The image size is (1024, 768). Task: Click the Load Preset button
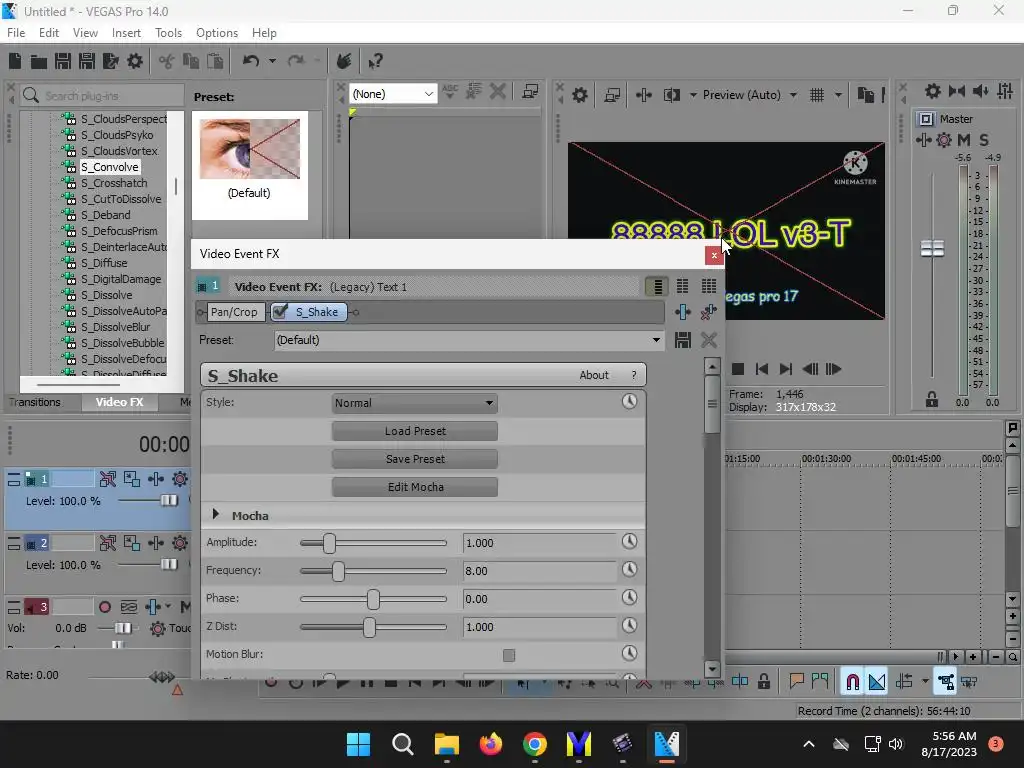[x=415, y=431]
